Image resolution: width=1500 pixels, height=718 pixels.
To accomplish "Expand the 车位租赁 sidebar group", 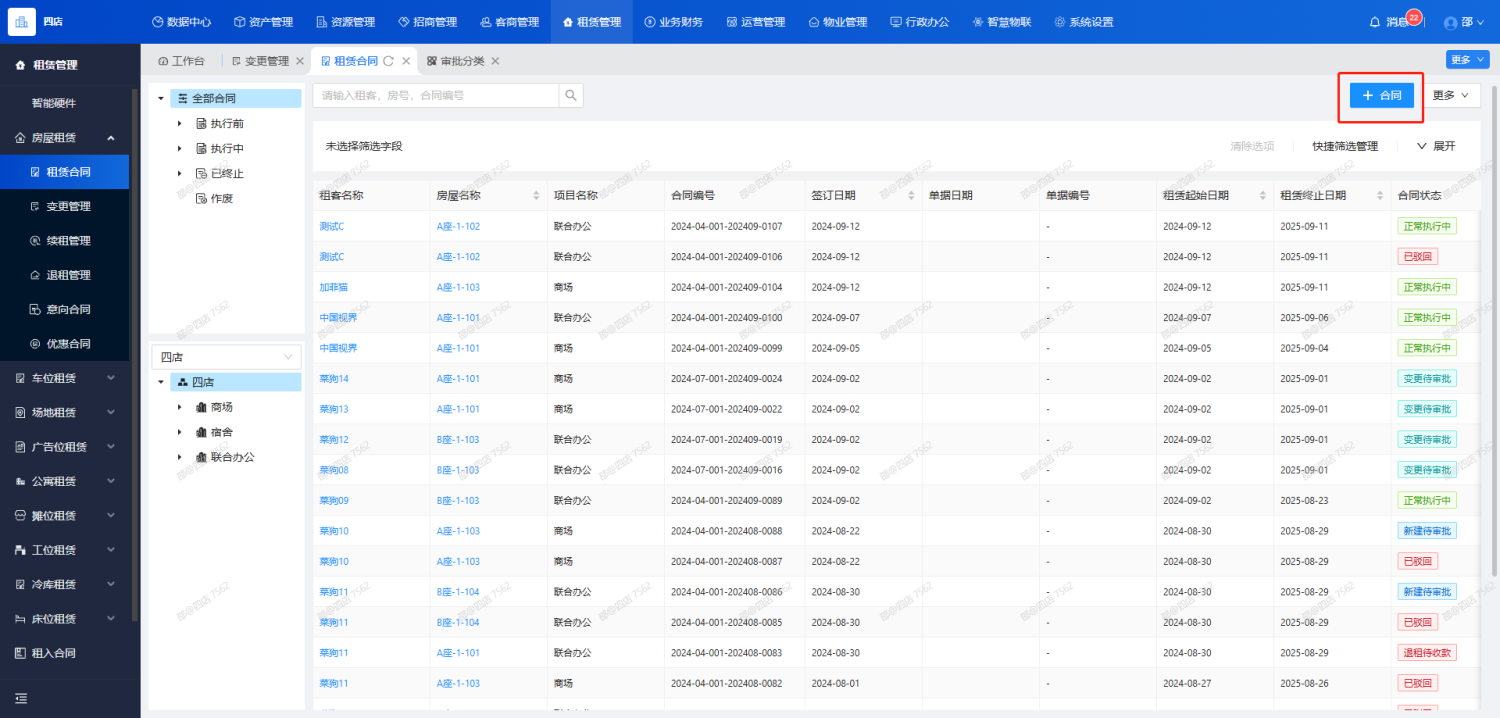I will pos(110,378).
